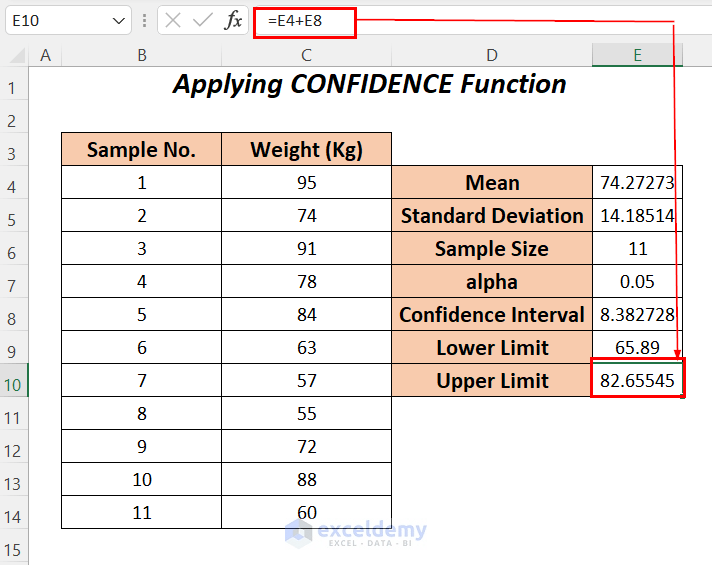Click the standard deviation value 14.18514

tap(637, 215)
